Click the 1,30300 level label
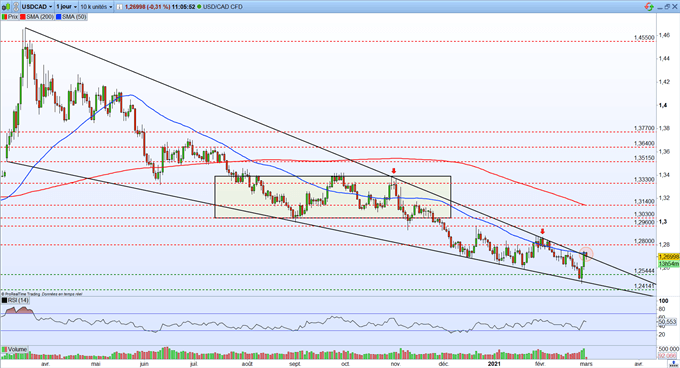This screenshot has height=368, width=680. pyautogui.click(x=644, y=214)
